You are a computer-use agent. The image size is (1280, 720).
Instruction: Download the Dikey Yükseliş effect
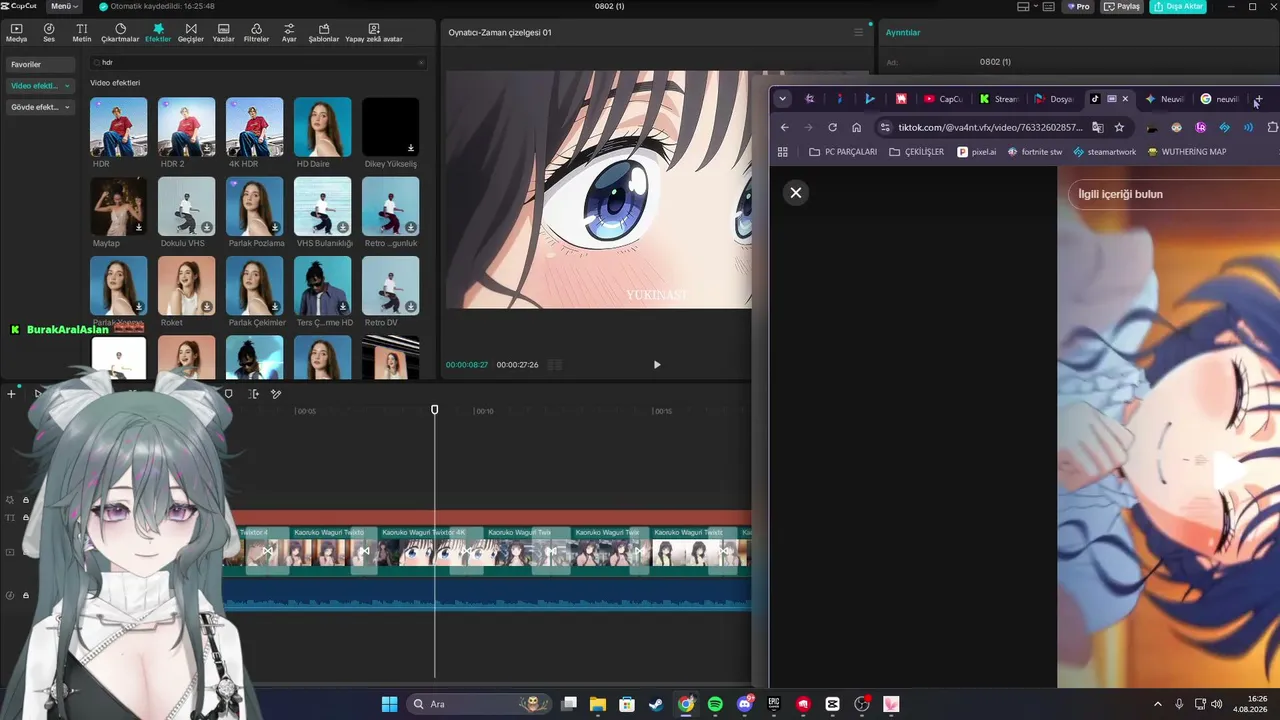click(411, 148)
